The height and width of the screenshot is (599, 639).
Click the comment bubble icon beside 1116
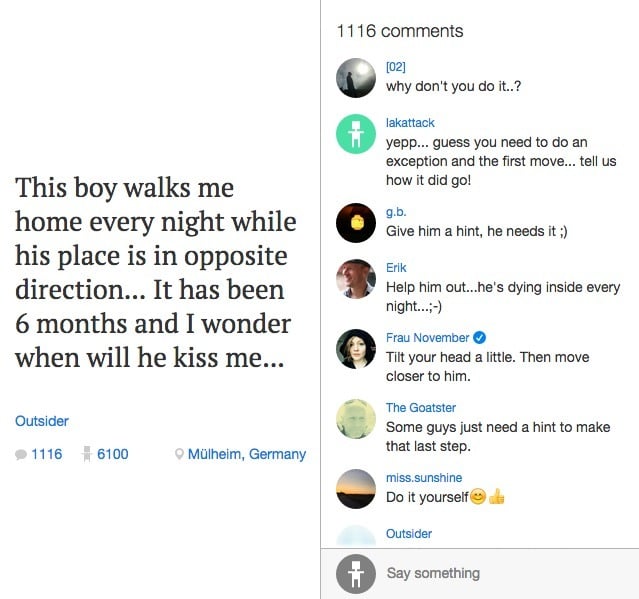pyautogui.click(x=21, y=455)
